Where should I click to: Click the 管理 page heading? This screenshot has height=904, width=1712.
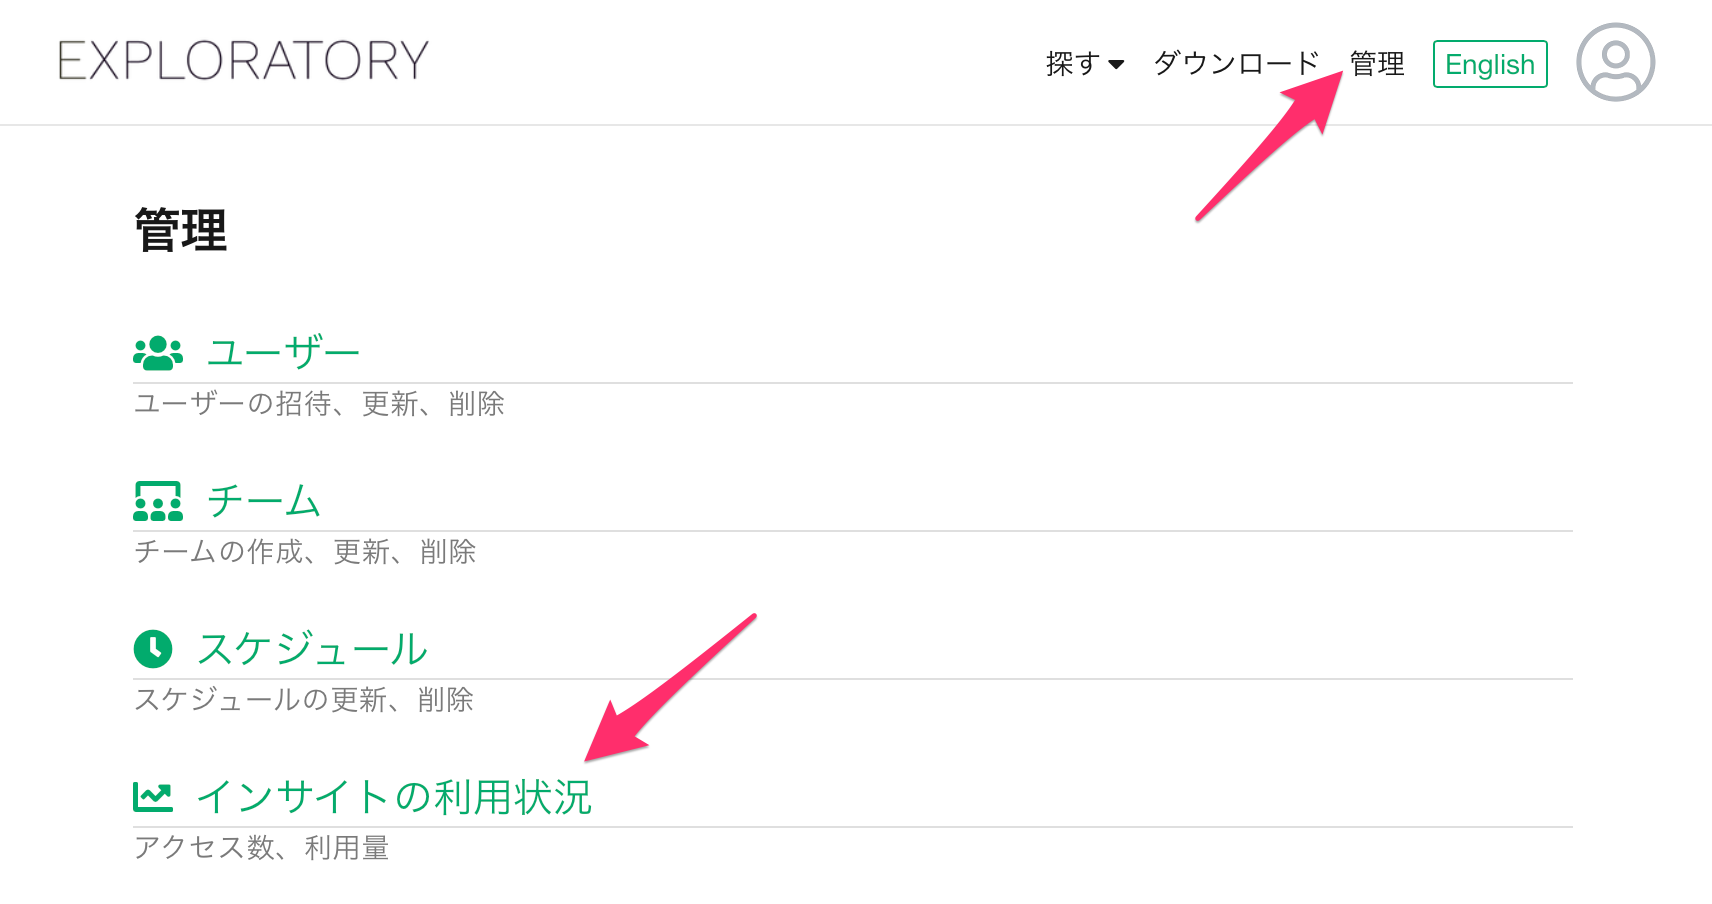181,230
